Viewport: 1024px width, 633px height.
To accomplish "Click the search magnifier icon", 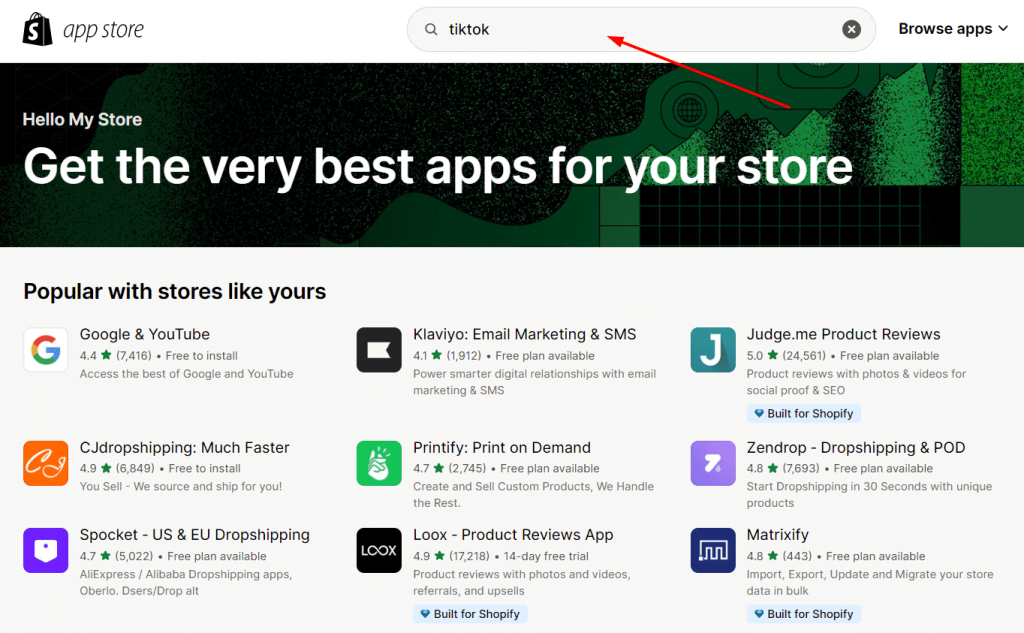I will tap(431, 29).
